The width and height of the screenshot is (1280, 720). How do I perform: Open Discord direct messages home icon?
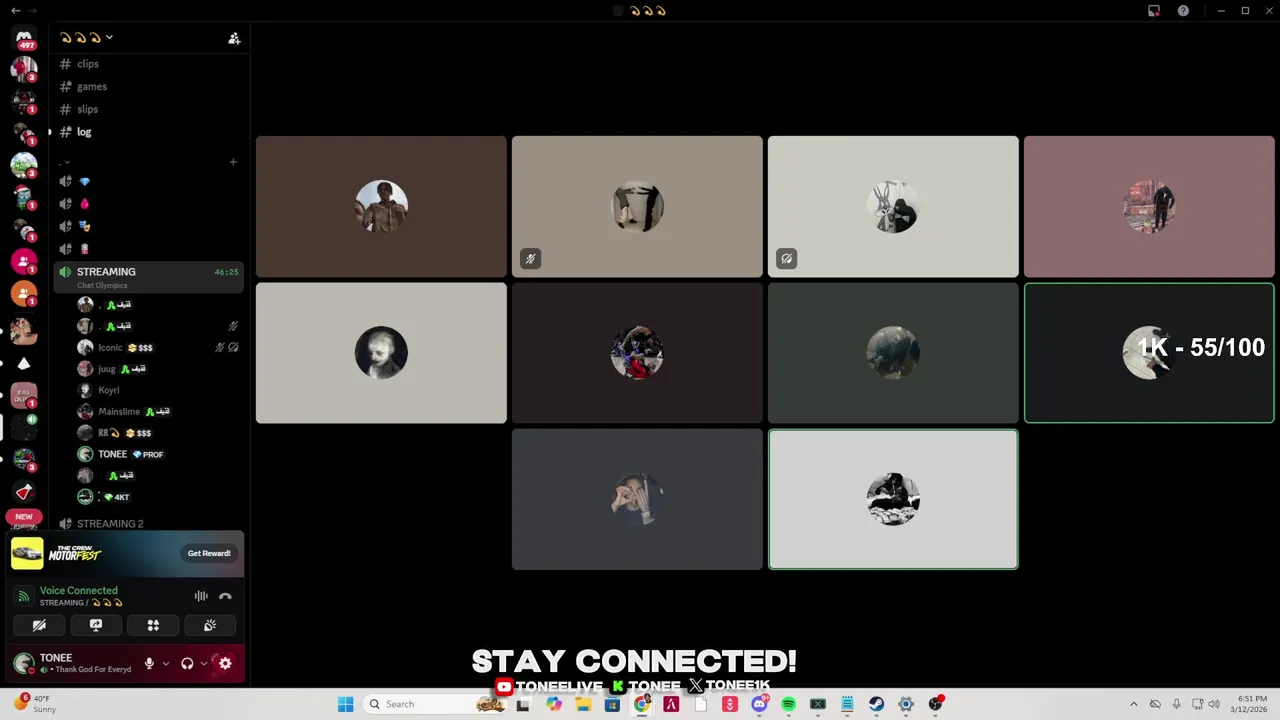(x=24, y=38)
